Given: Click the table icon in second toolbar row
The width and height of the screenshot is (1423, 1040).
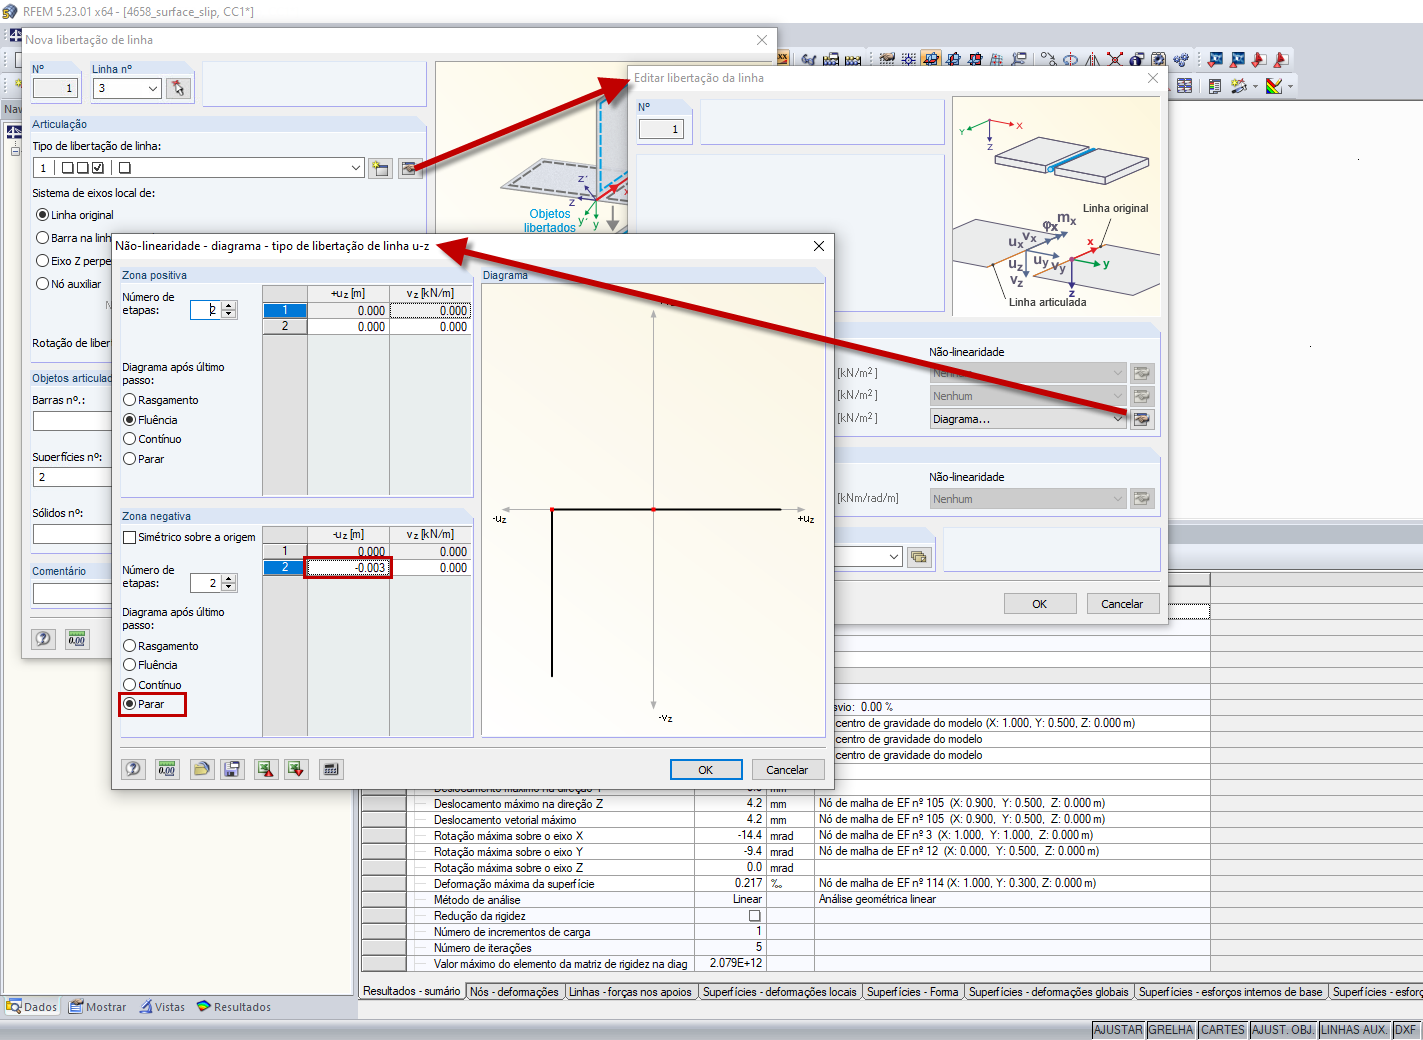Looking at the screenshot, I should click(x=1185, y=86).
